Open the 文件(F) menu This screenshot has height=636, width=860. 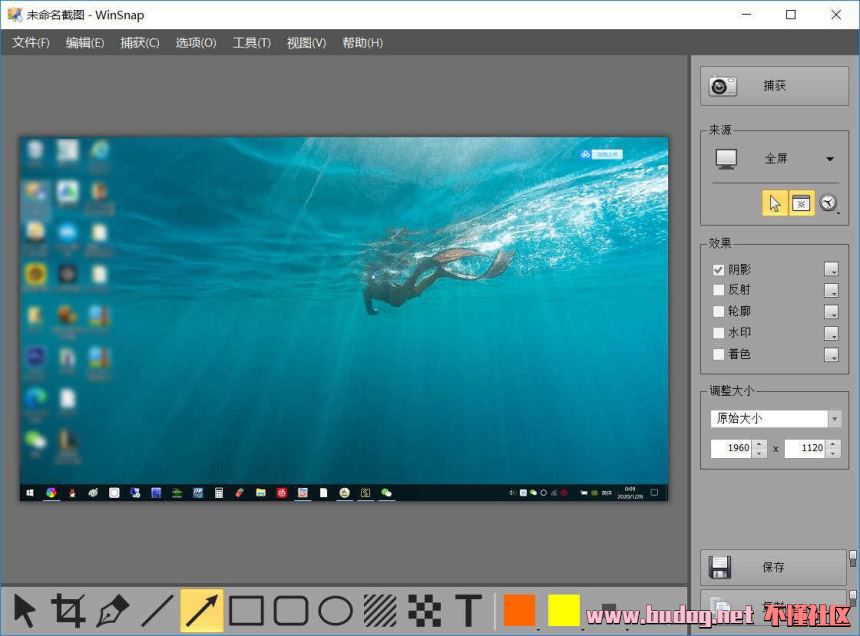point(31,43)
